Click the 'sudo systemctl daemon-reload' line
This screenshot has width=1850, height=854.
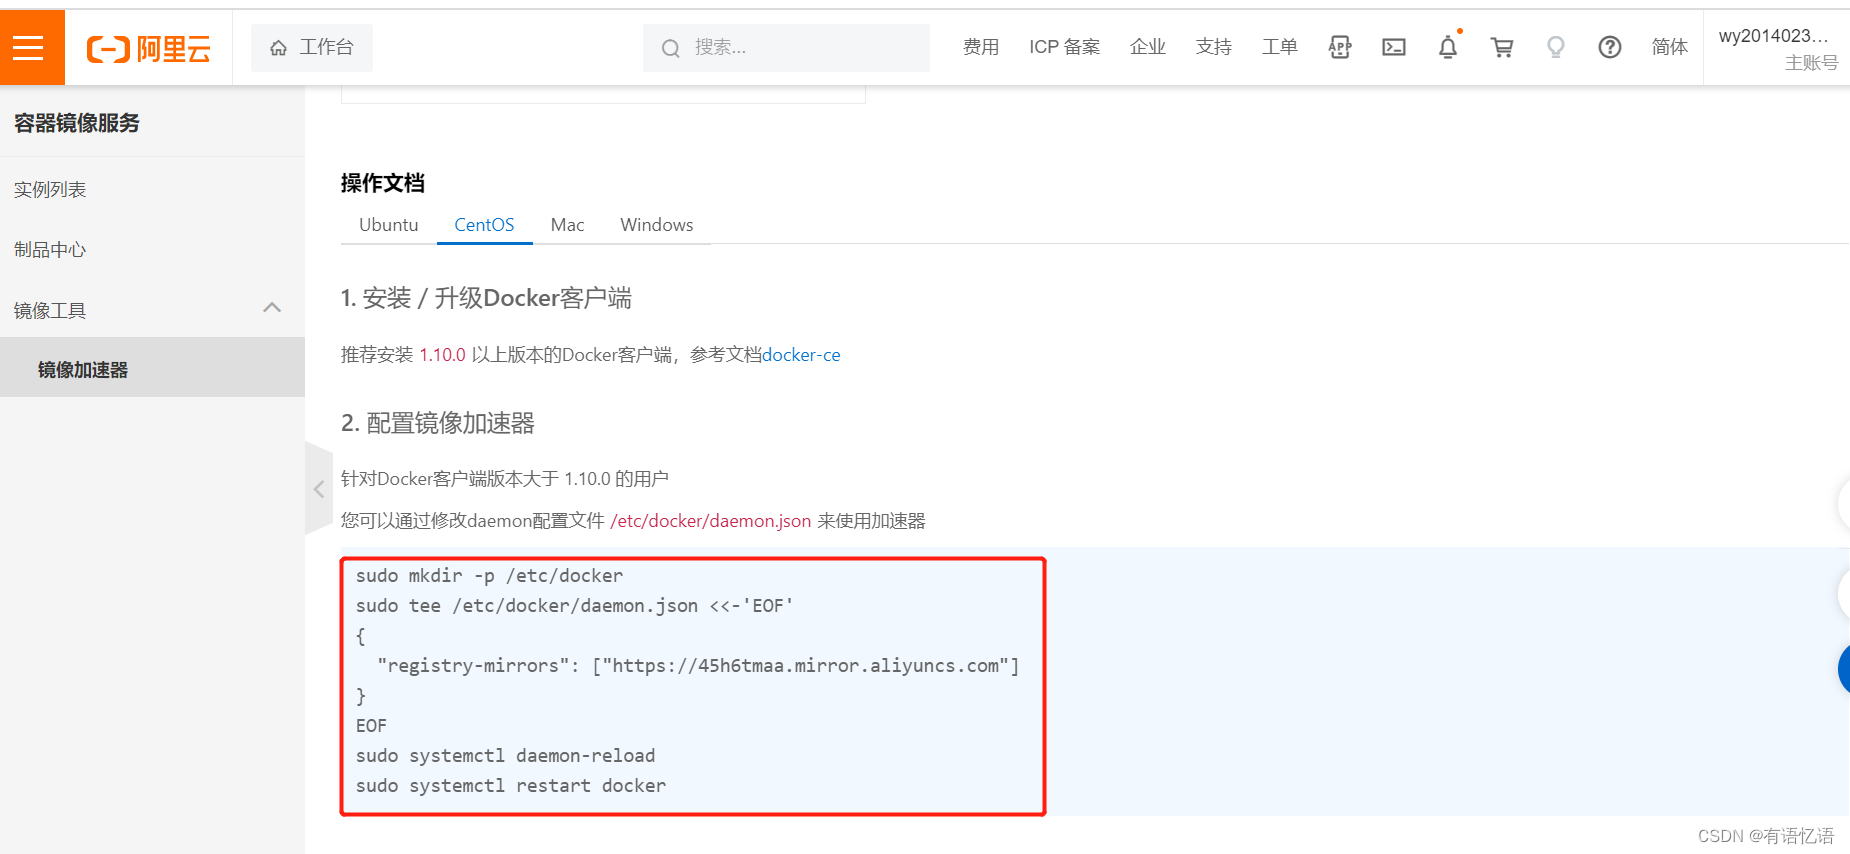click(x=506, y=756)
